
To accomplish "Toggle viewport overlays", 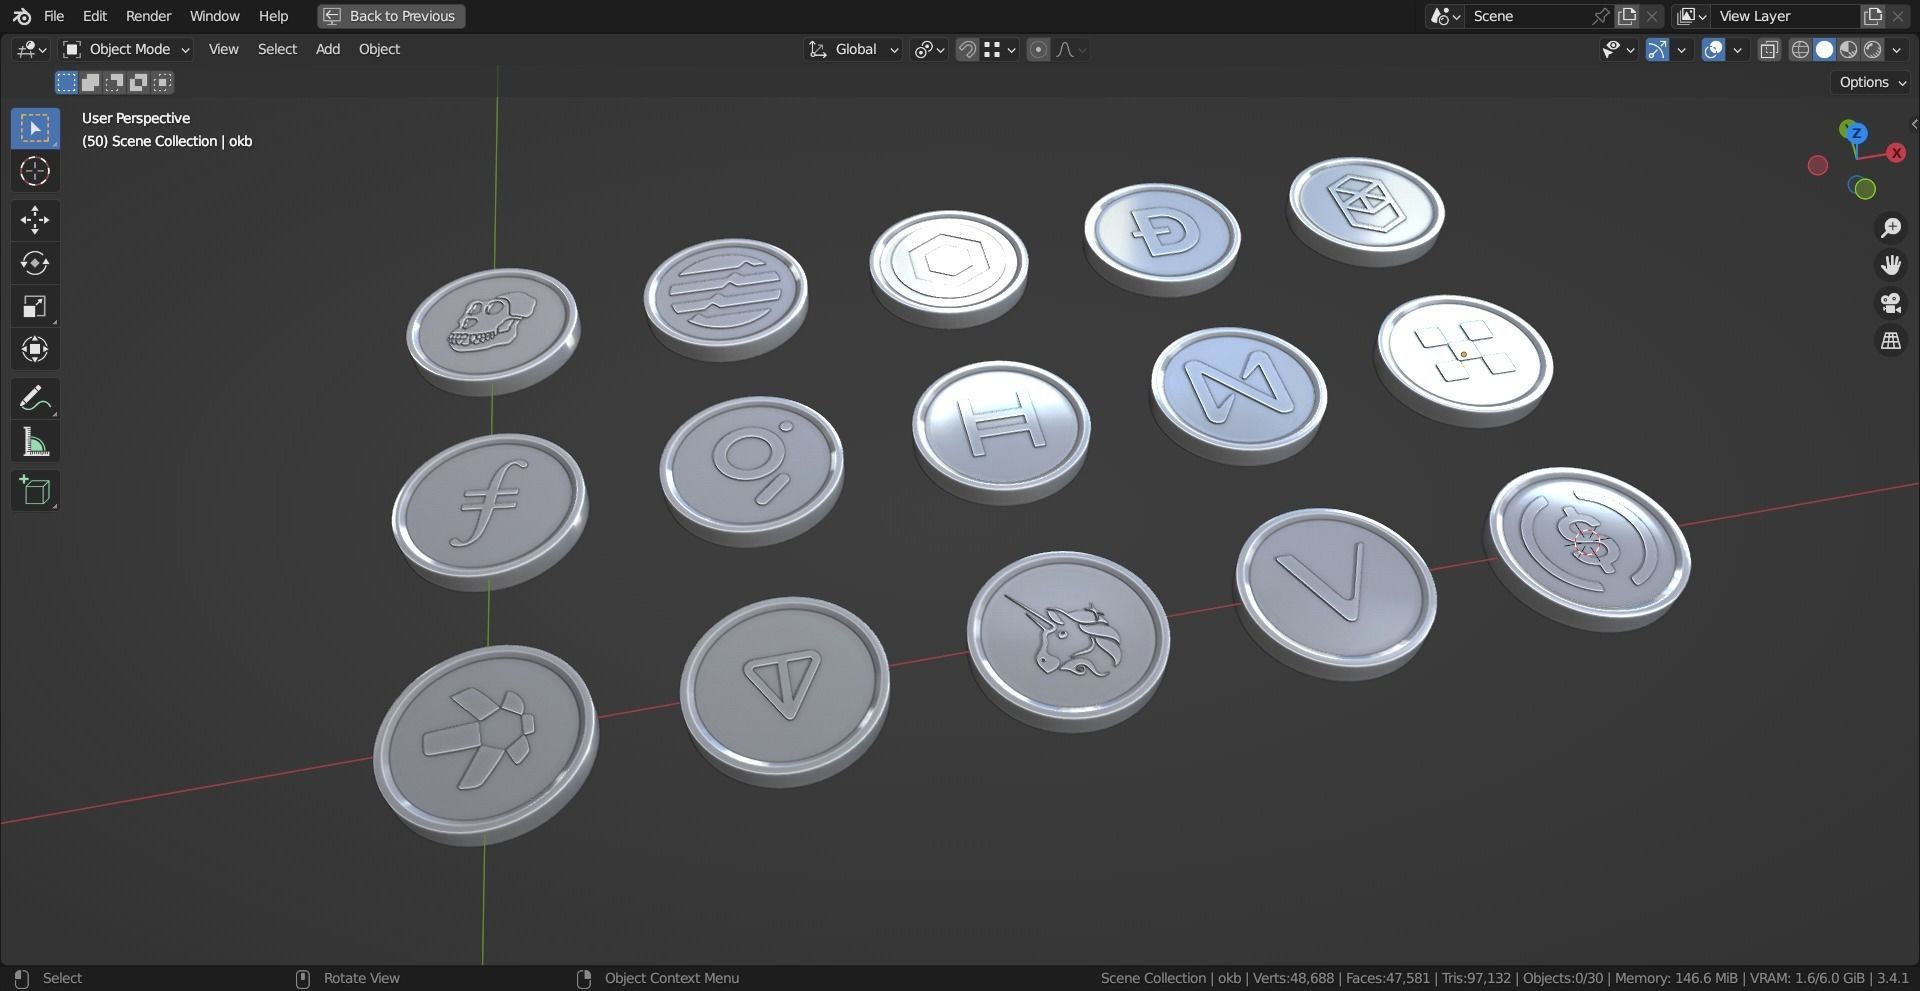I will (1713, 49).
